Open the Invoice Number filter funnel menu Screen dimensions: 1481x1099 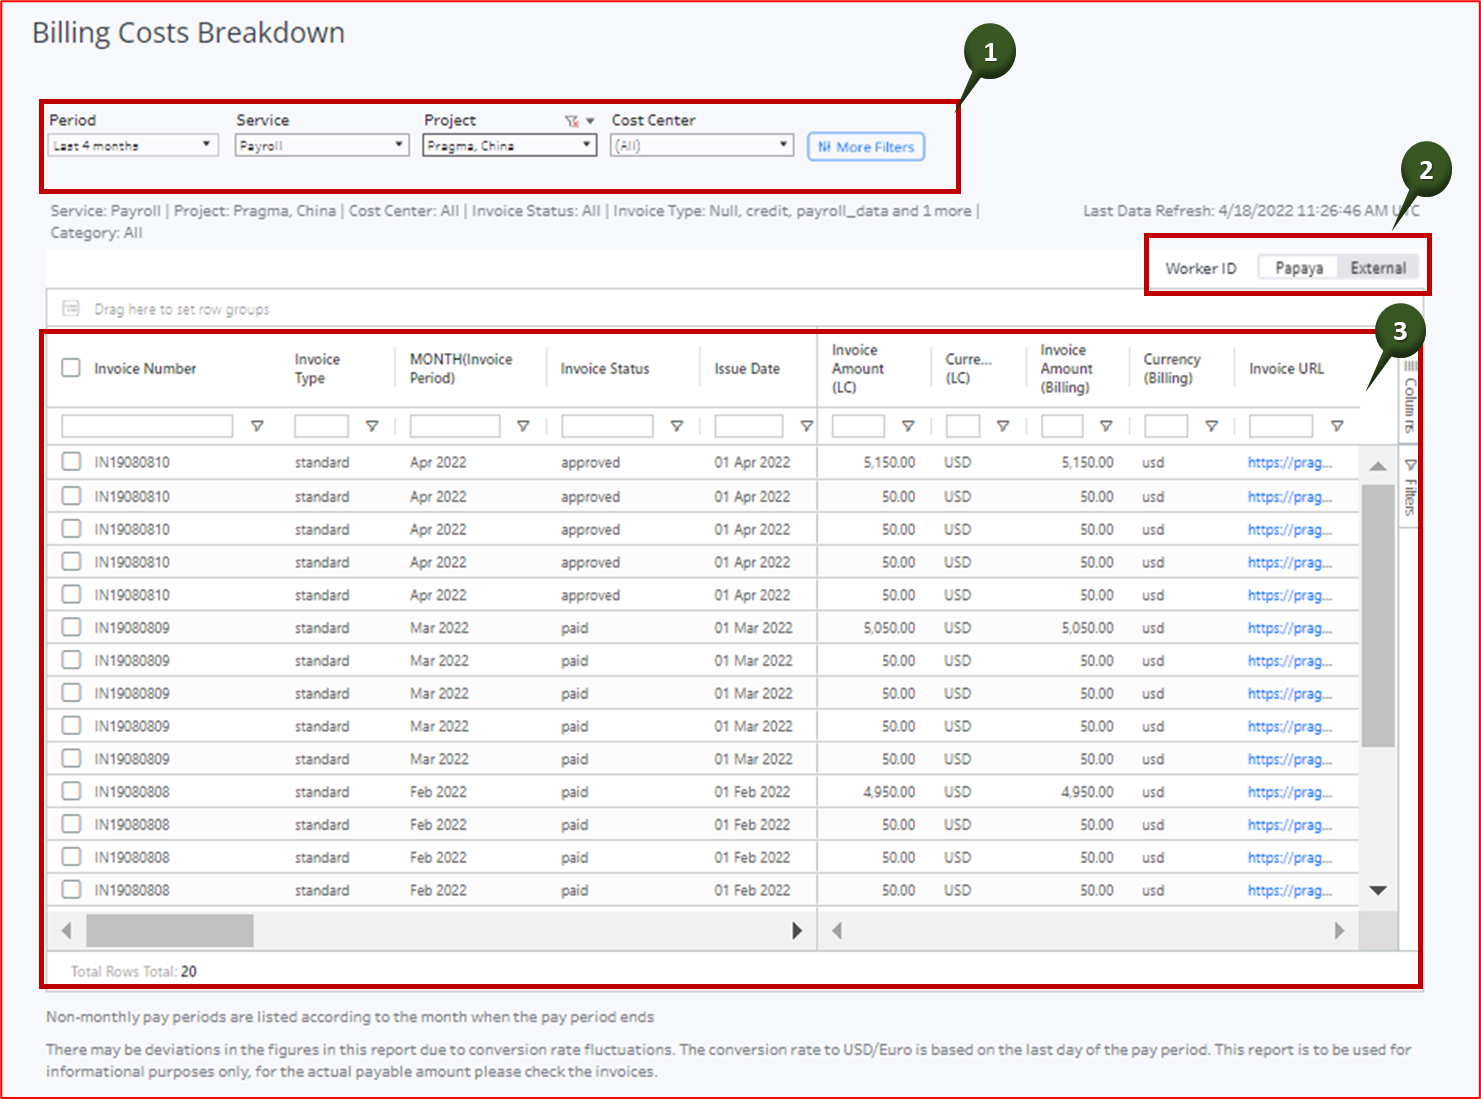[x=257, y=425]
